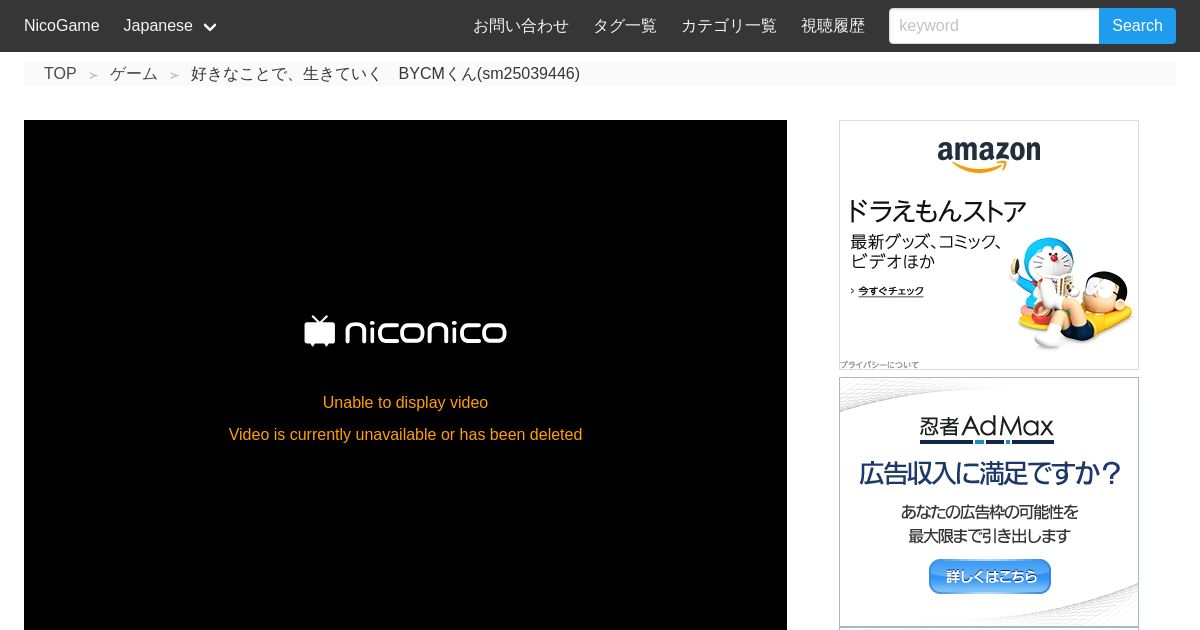Open the 視聴履歴 viewing history
The height and width of the screenshot is (630, 1200).
pos(833,26)
